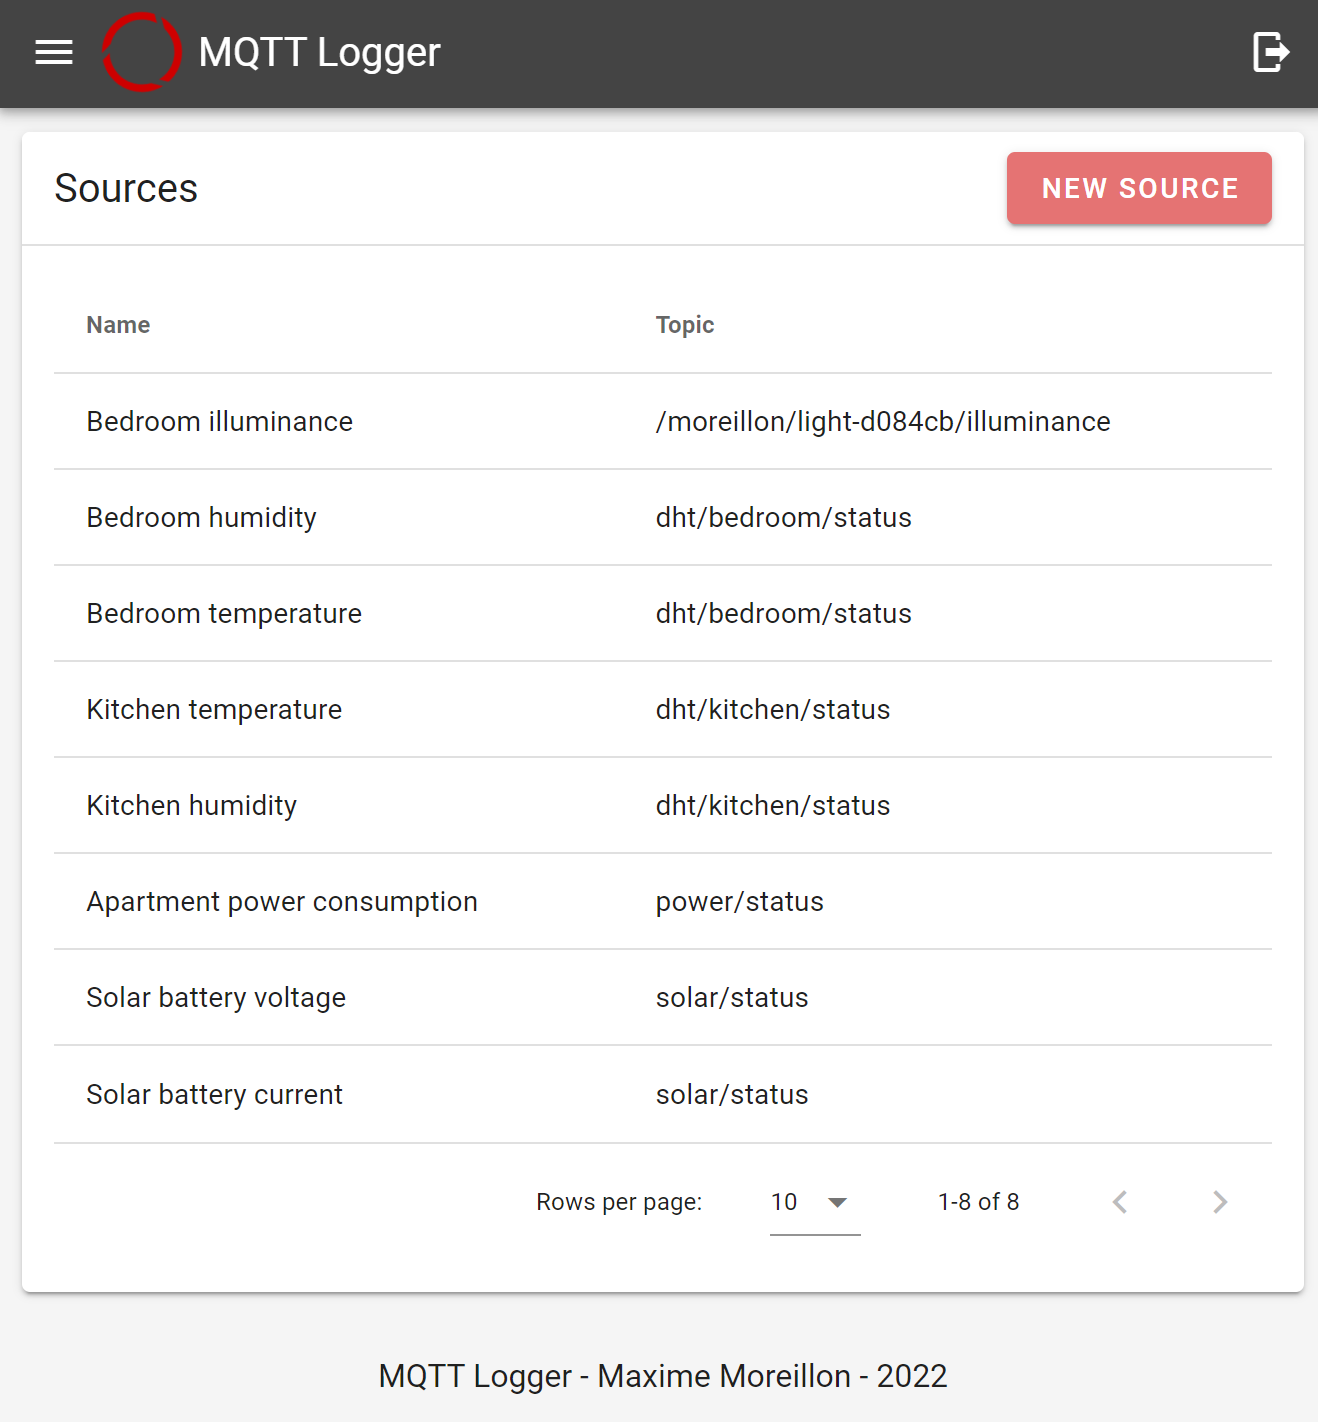Select the Kitchen temperature row
The width and height of the screenshot is (1318, 1422).
(x=663, y=709)
